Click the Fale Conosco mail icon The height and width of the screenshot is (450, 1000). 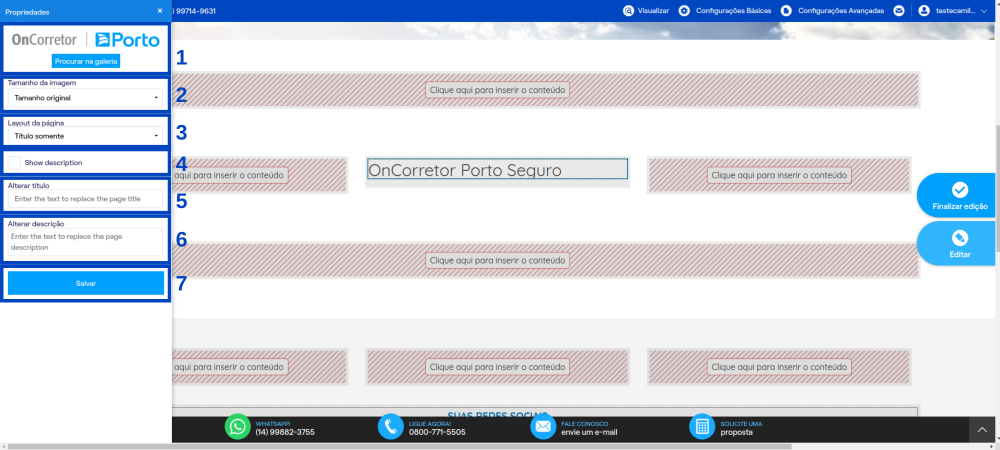(543, 426)
